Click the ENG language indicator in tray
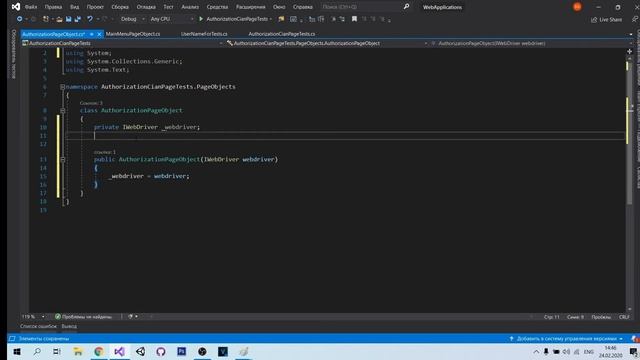This screenshot has width=640, height=360. tap(589, 352)
